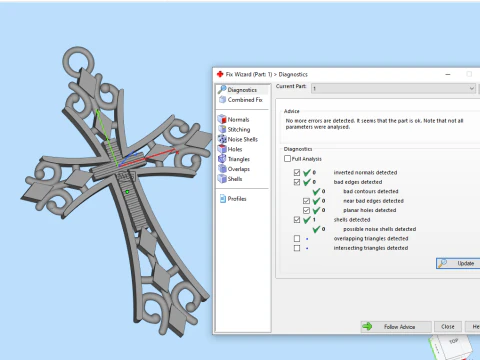This screenshot has height=360, width=480.
Task: Toggle the near bad edges detected checkbox
Action: pyautogui.click(x=306, y=201)
